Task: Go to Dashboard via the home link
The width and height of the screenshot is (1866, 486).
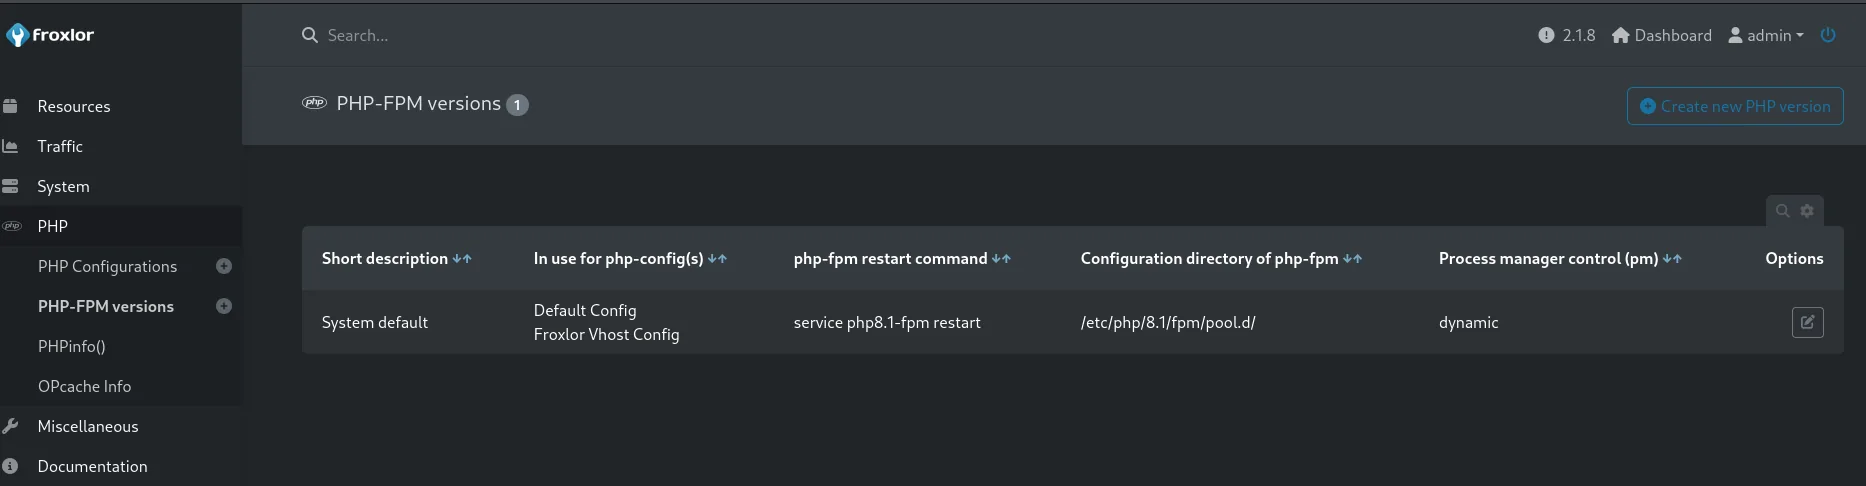Action: 1662,35
